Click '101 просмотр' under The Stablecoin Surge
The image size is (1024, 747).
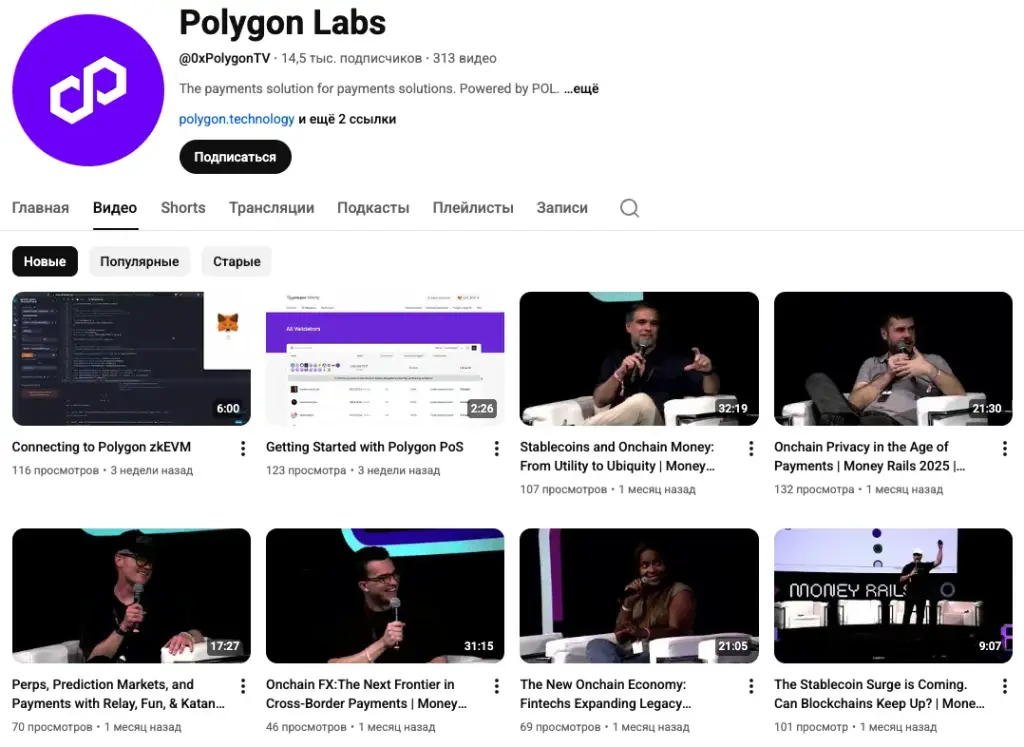pos(811,727)
